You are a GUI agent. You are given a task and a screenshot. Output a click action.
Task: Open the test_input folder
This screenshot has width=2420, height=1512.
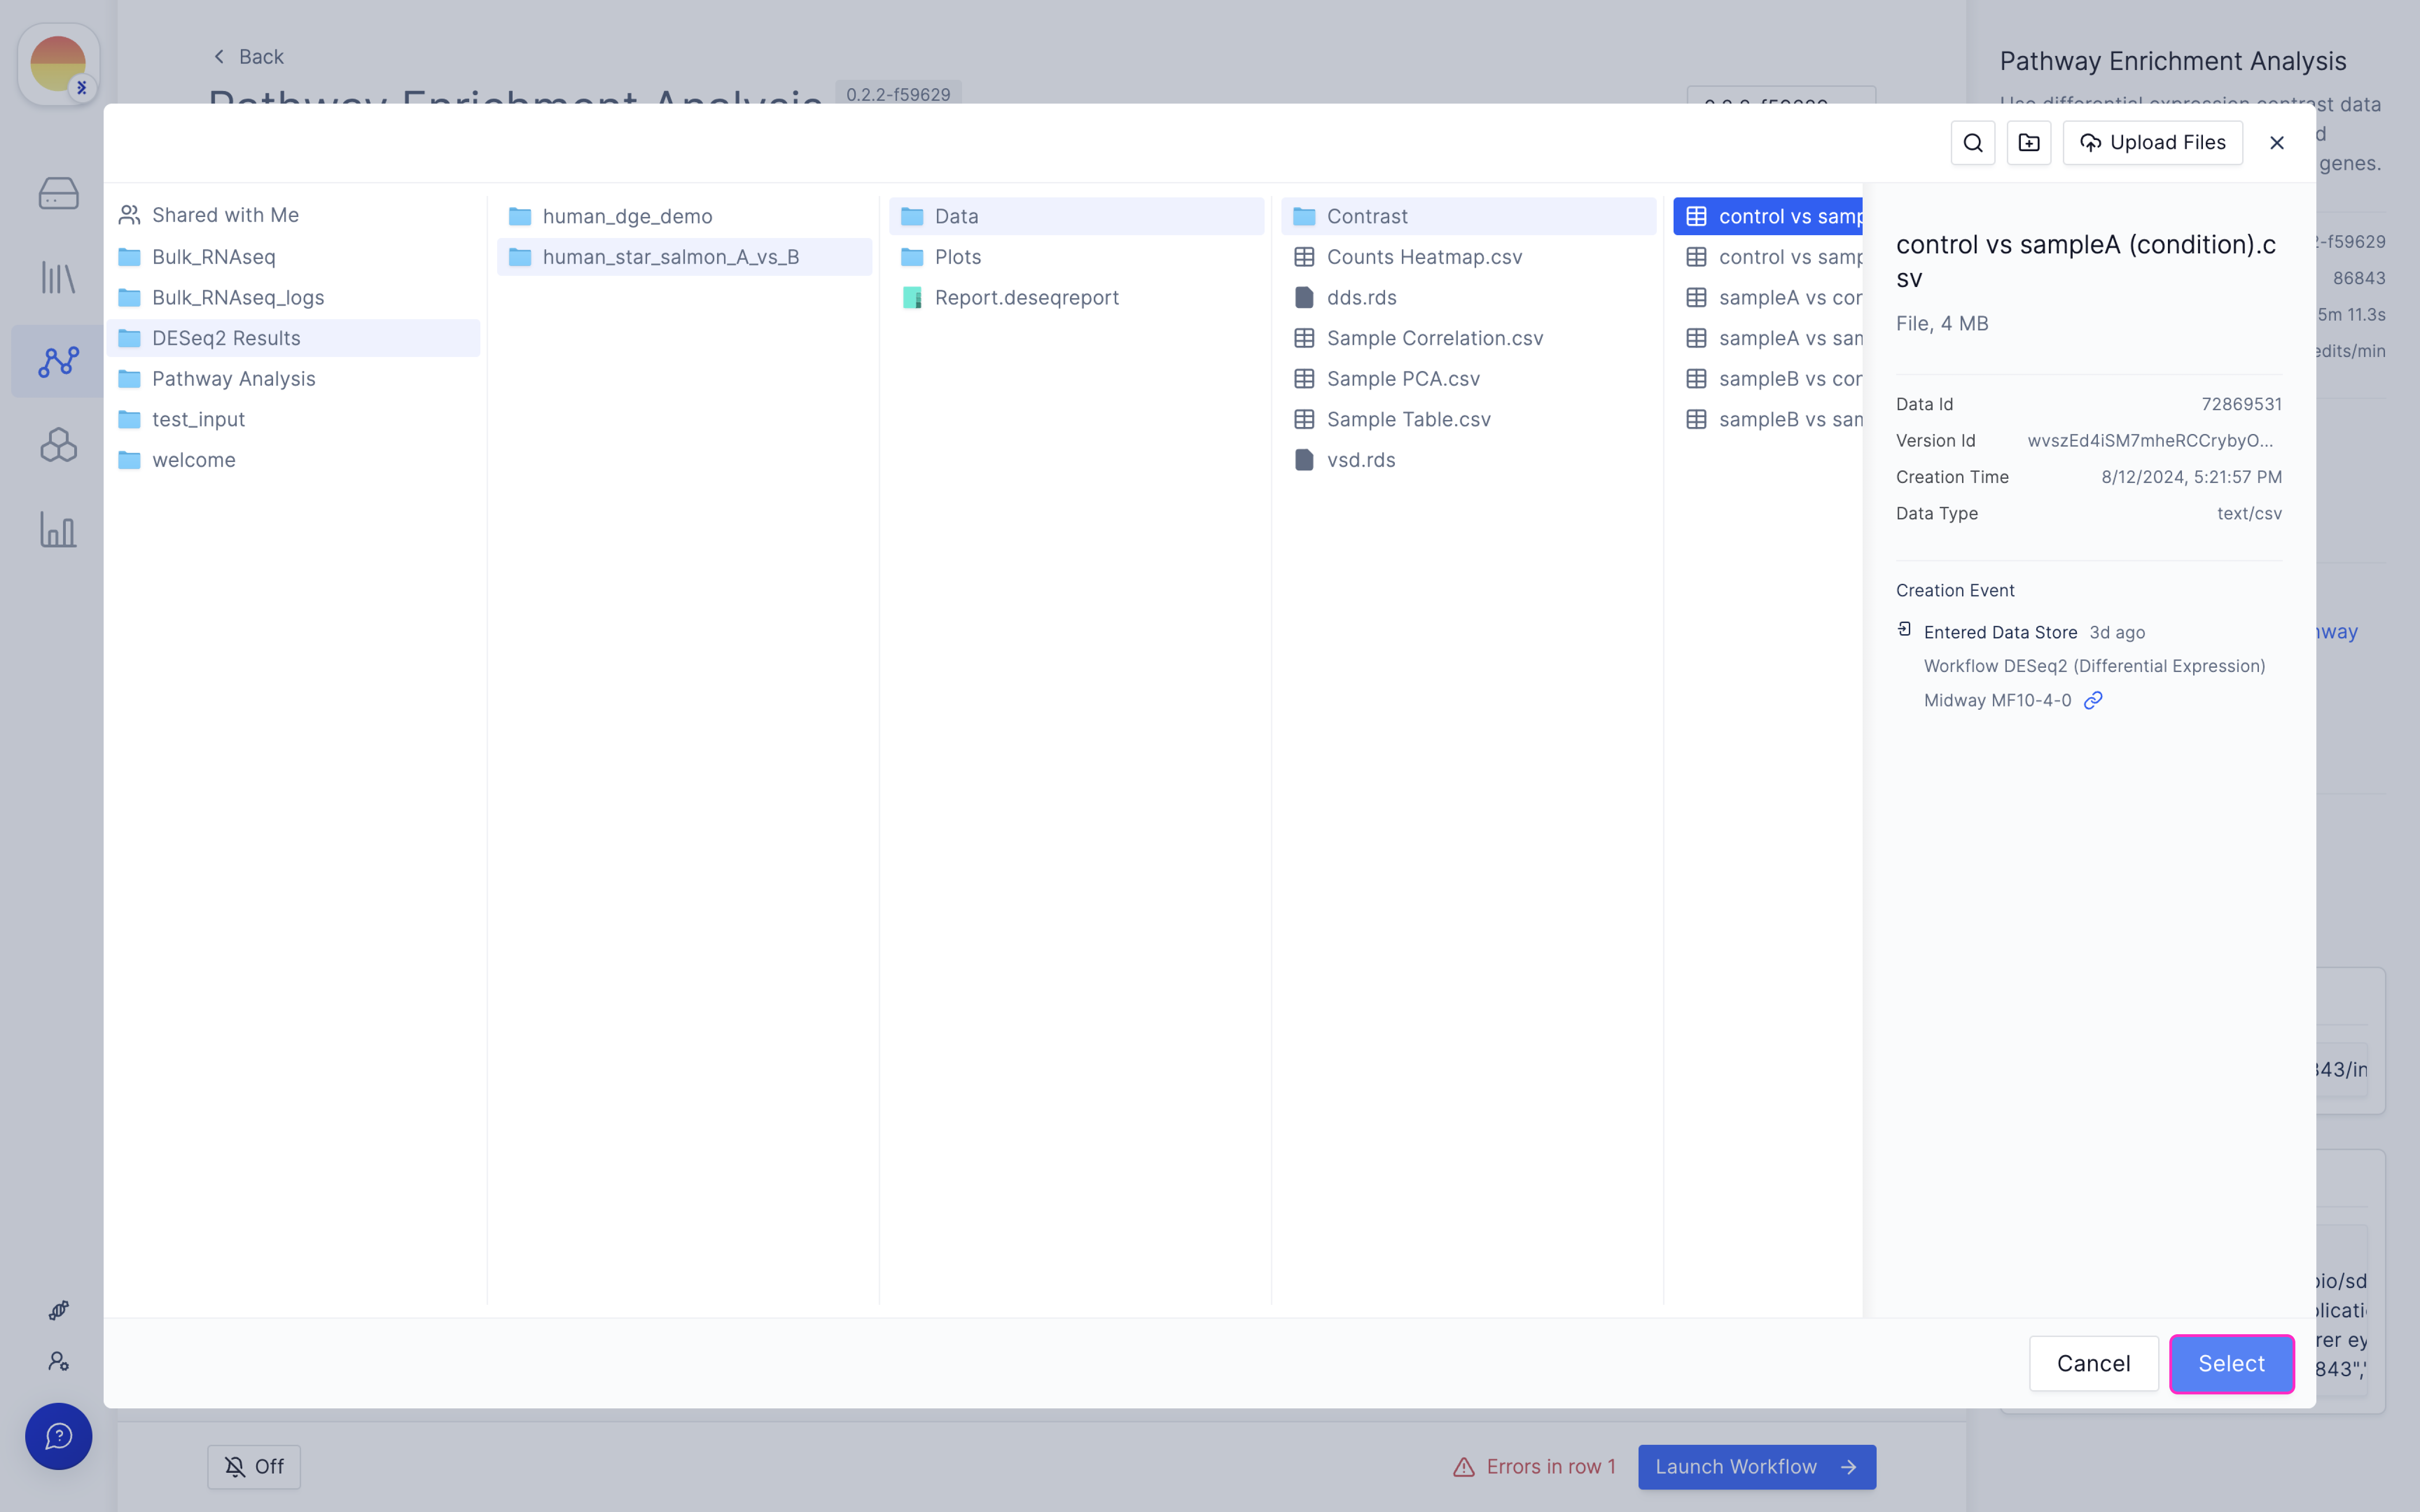pyautogui.click(x=294, y=419)
